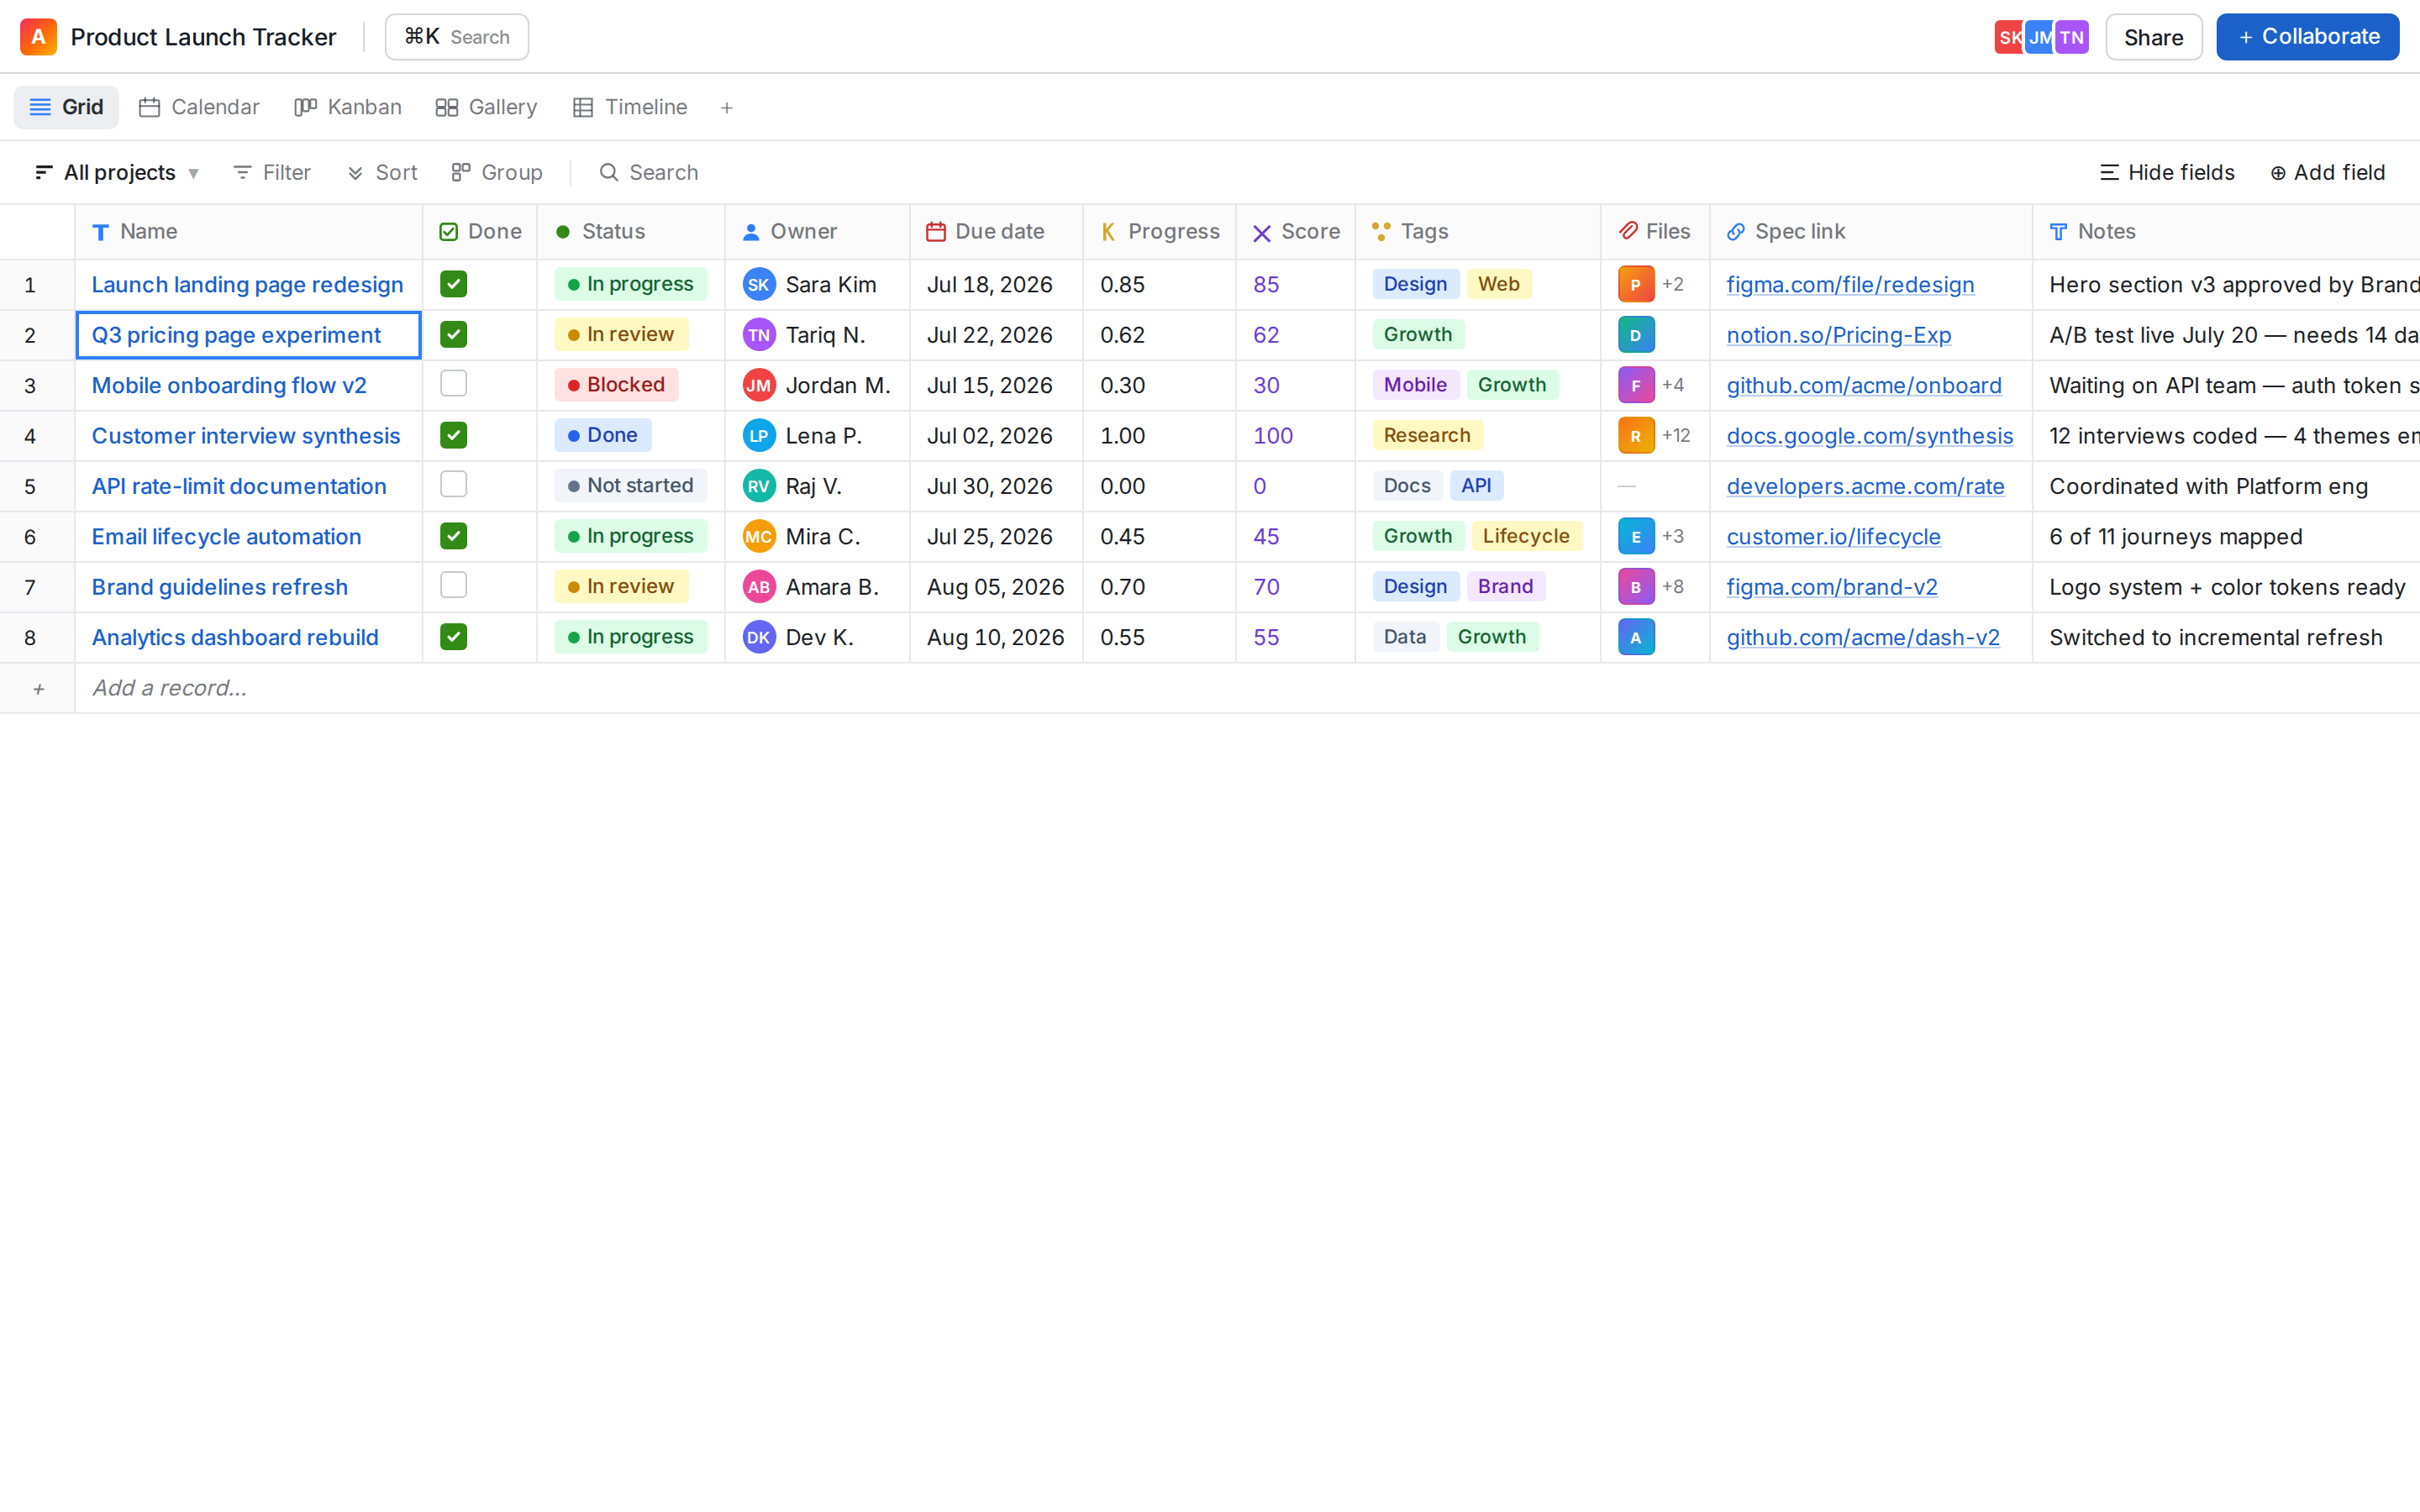Click Dev K.'s DK owner avatar
Image resolution: width=2420 pixels, height=1512 pixels.
[759, 638]
